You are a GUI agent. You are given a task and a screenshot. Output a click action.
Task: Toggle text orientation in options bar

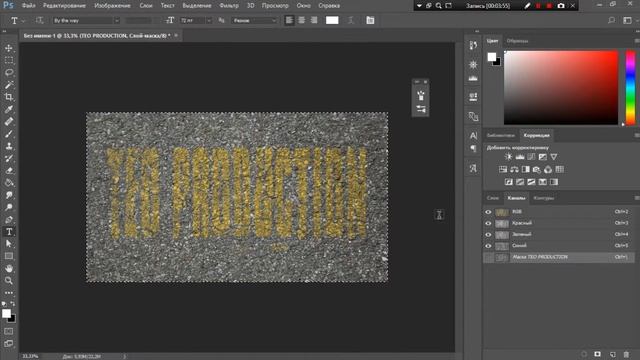tap(40, 20)
